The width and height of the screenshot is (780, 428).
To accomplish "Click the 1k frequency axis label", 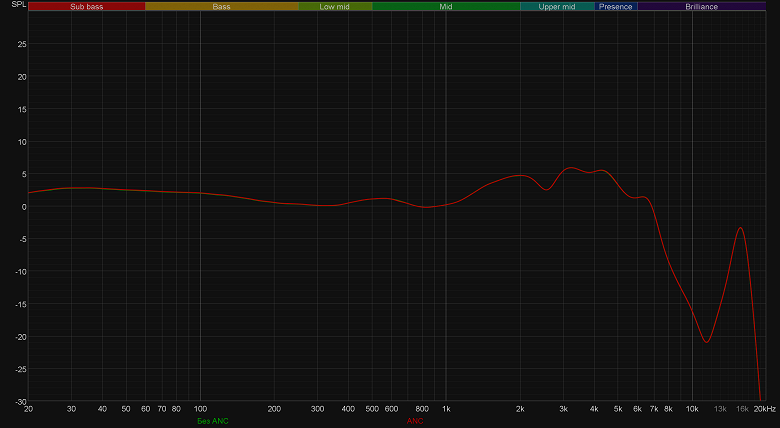I will click(x=446, y=409).
